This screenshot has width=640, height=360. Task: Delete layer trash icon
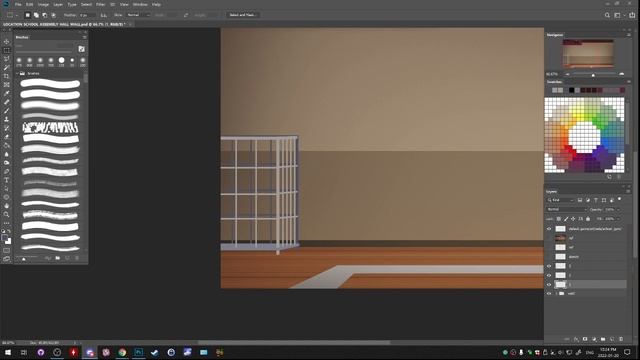(x=621, y=339)
